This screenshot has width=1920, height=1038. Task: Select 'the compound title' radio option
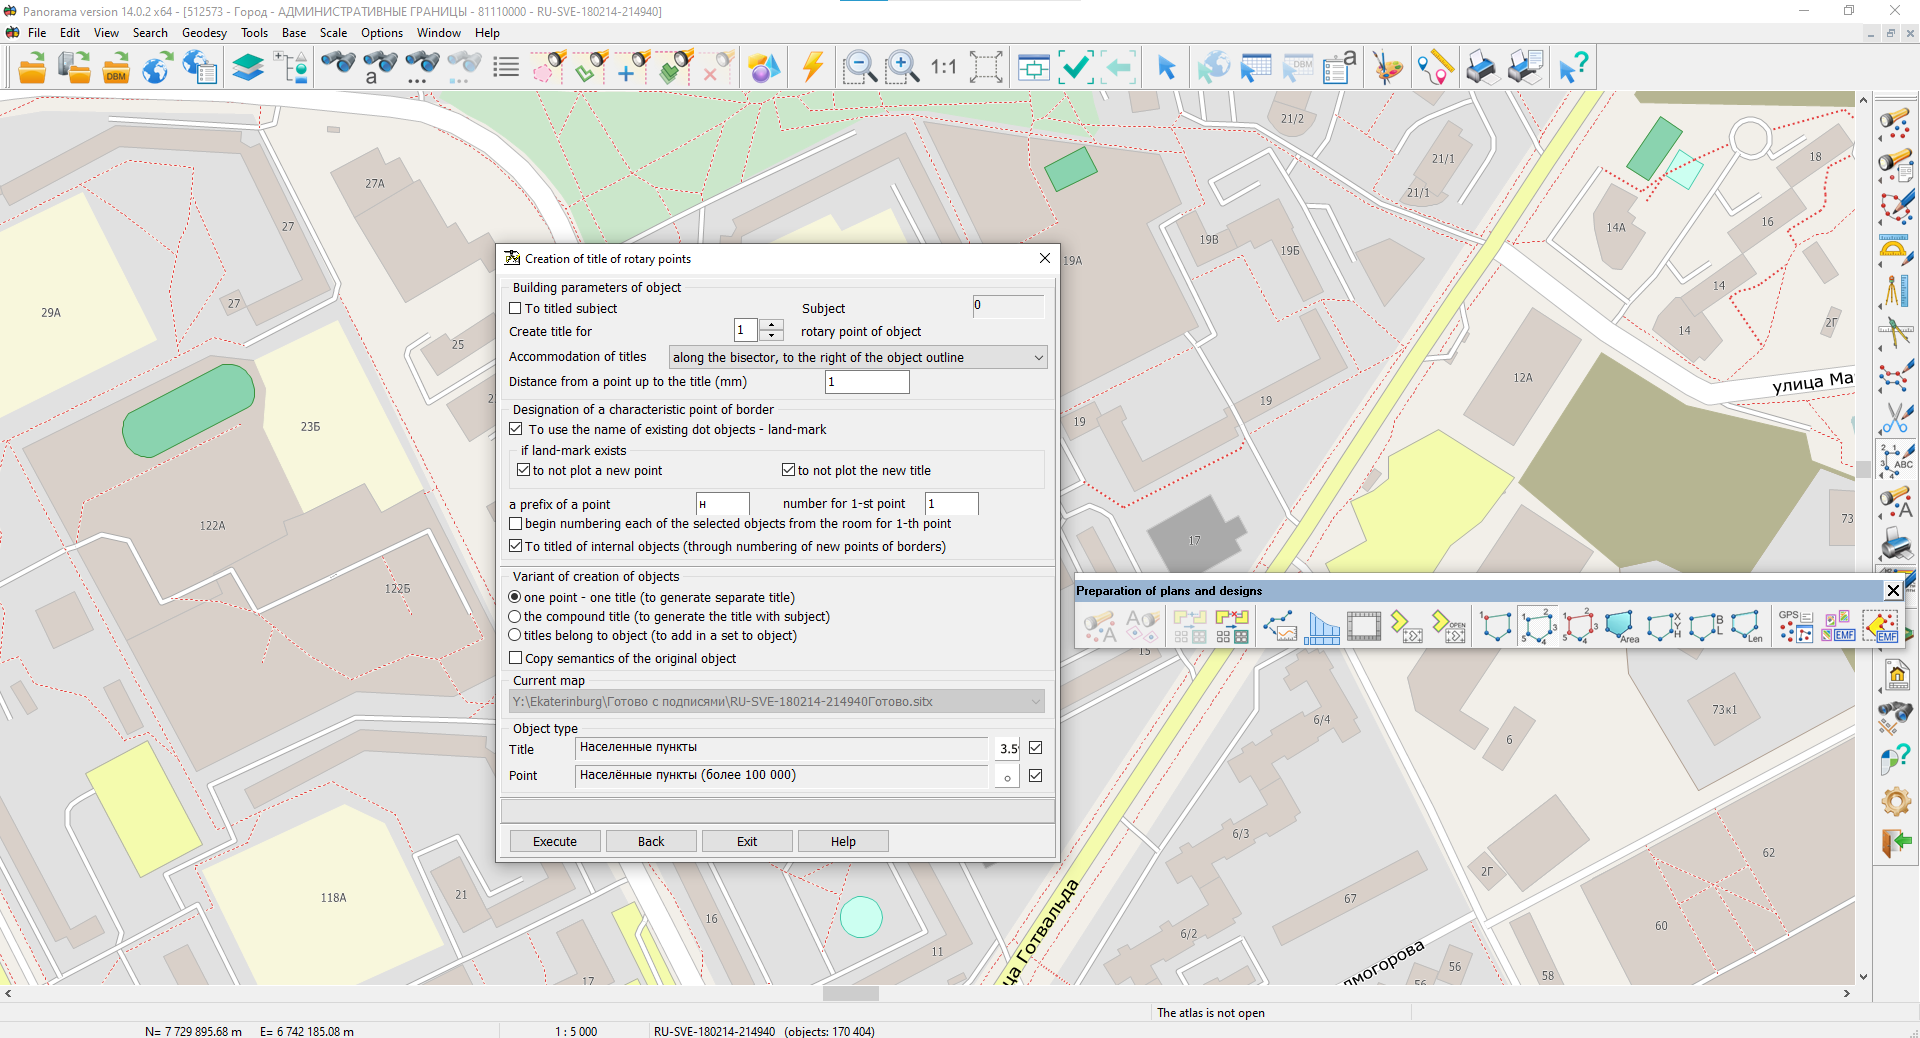point(515,617)
